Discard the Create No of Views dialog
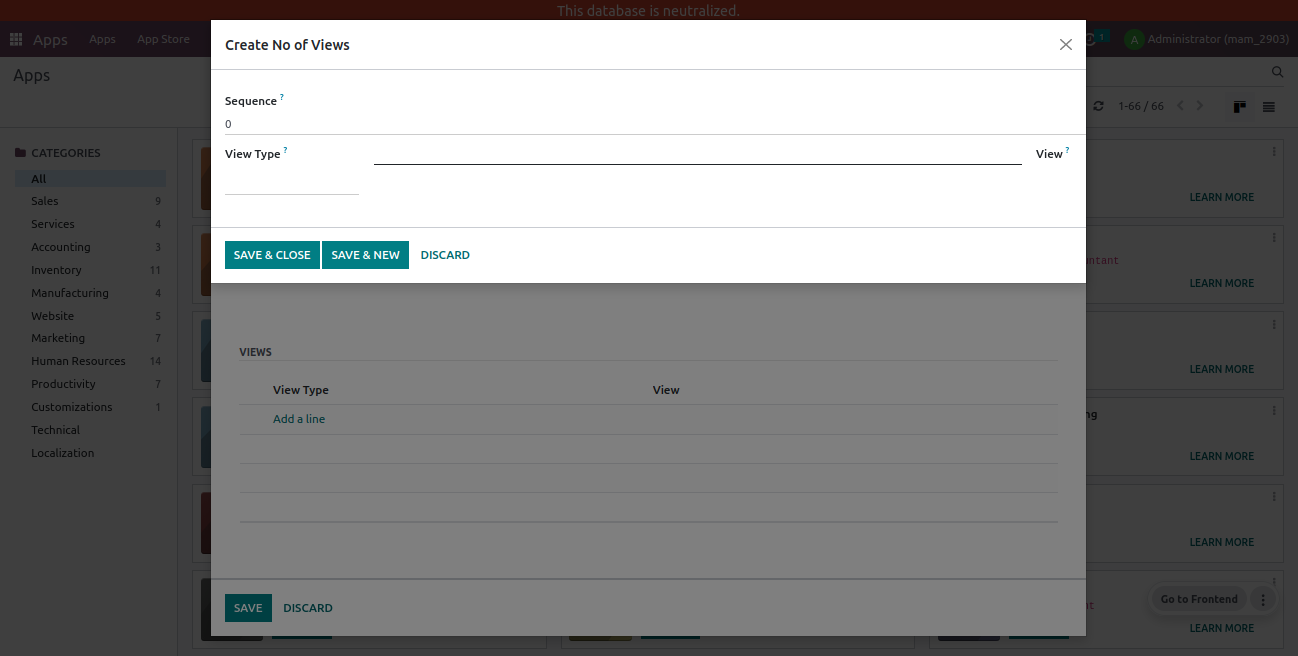The image size is (1298, 656). pyautogui.click(x=445, y=255)
